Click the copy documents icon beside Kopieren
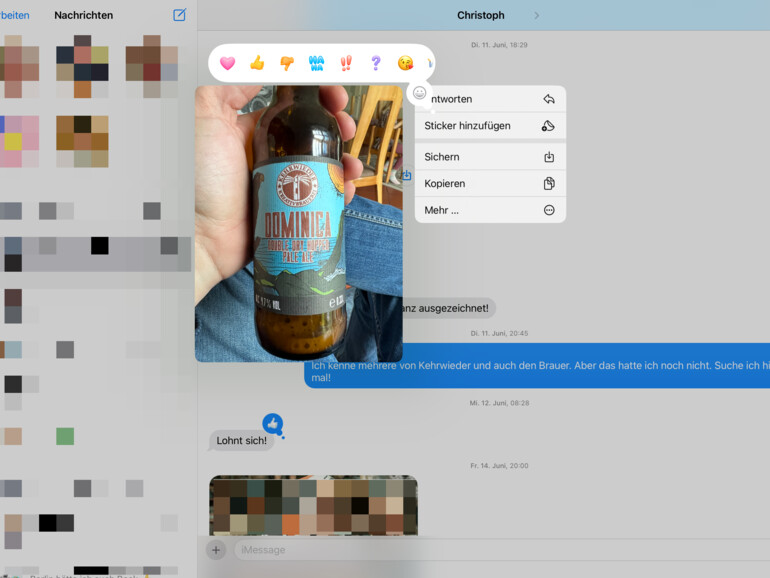 (x=549, y=183)
